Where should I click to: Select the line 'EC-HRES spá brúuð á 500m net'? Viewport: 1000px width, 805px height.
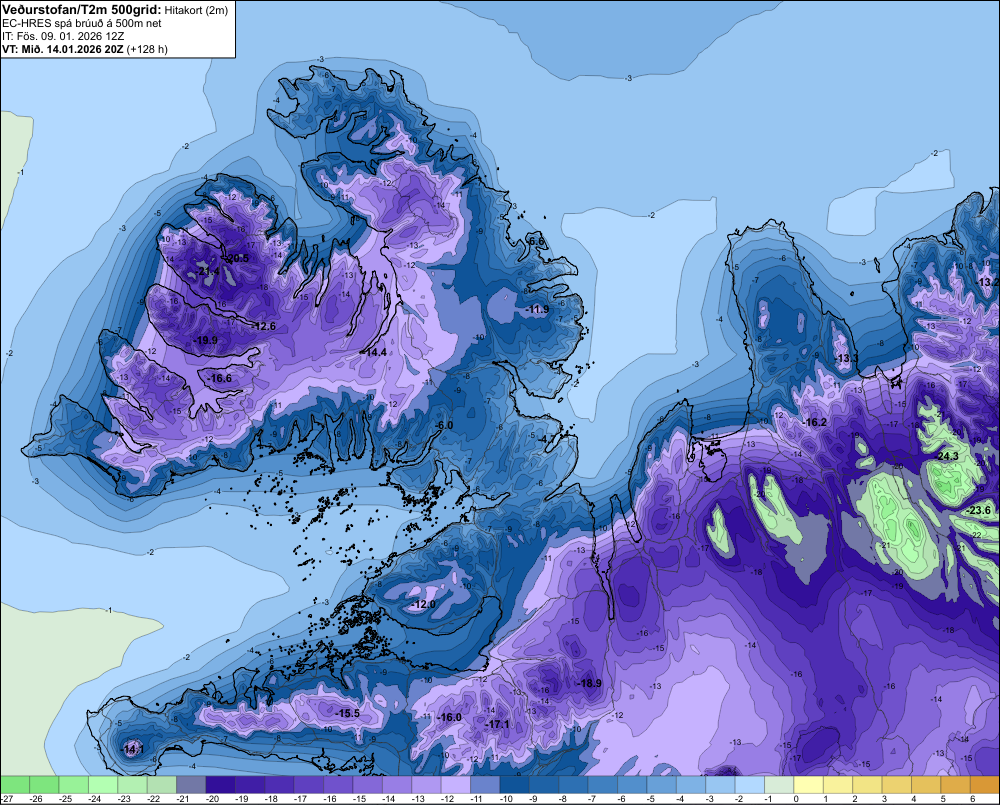[82, 23]
